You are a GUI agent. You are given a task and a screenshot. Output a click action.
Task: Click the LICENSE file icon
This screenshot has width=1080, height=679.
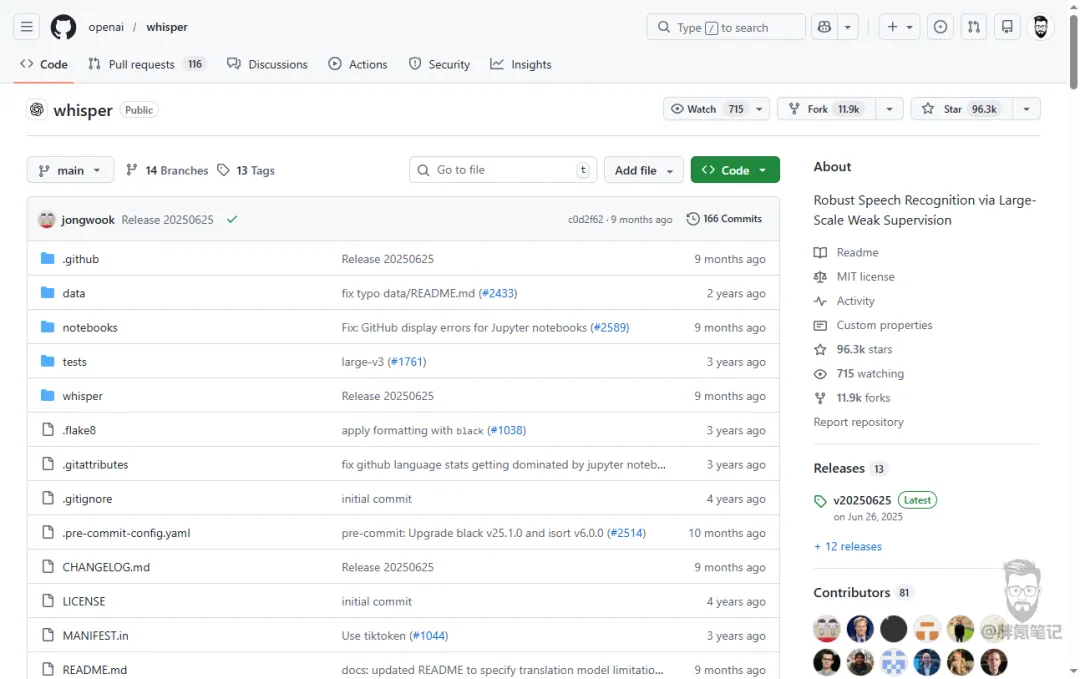[x=48, y=600]
